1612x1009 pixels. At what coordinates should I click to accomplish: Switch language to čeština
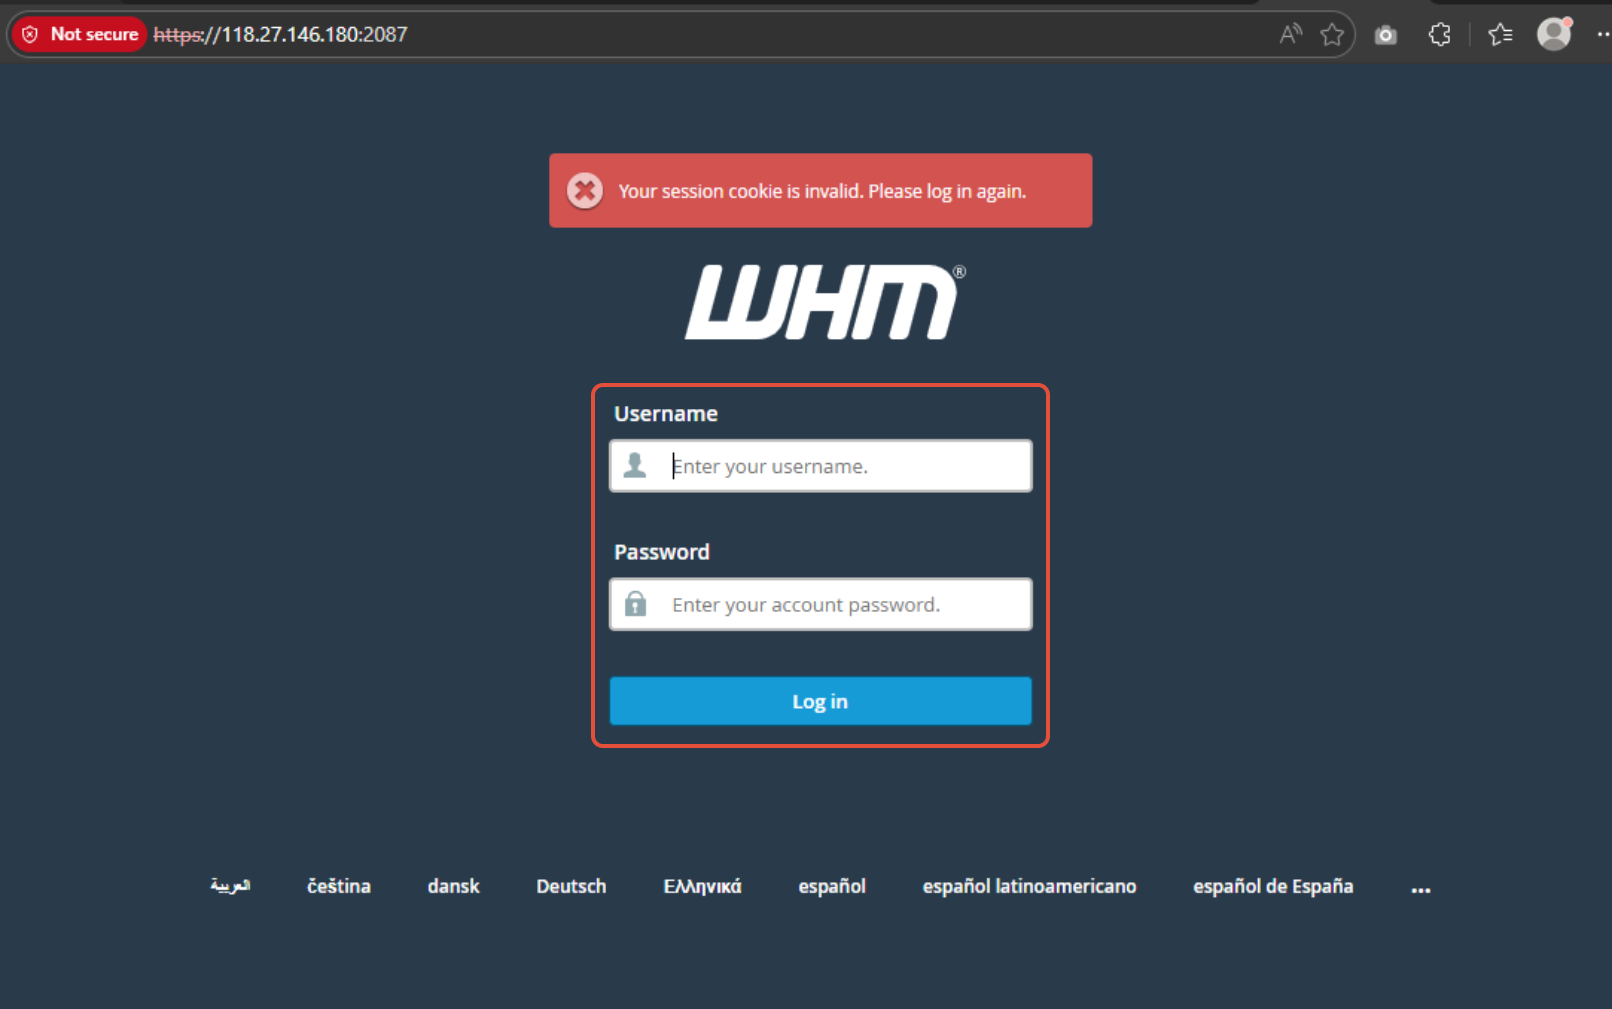tap(339, 886)
